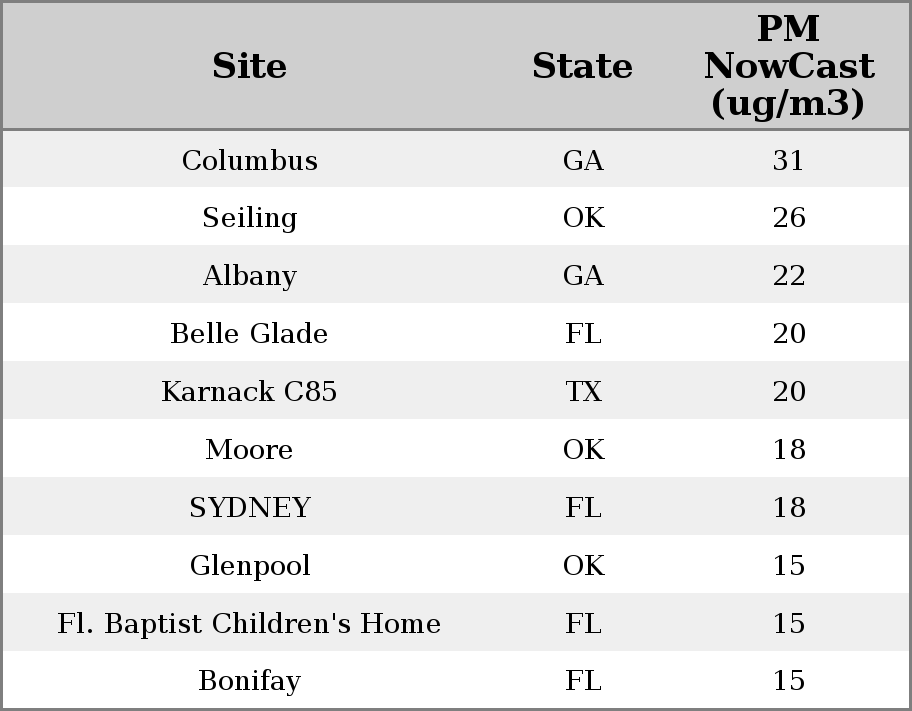Viewport: 912px width, 711px height.
Task: Click the Glenpool site name
Action: [249, 565]
